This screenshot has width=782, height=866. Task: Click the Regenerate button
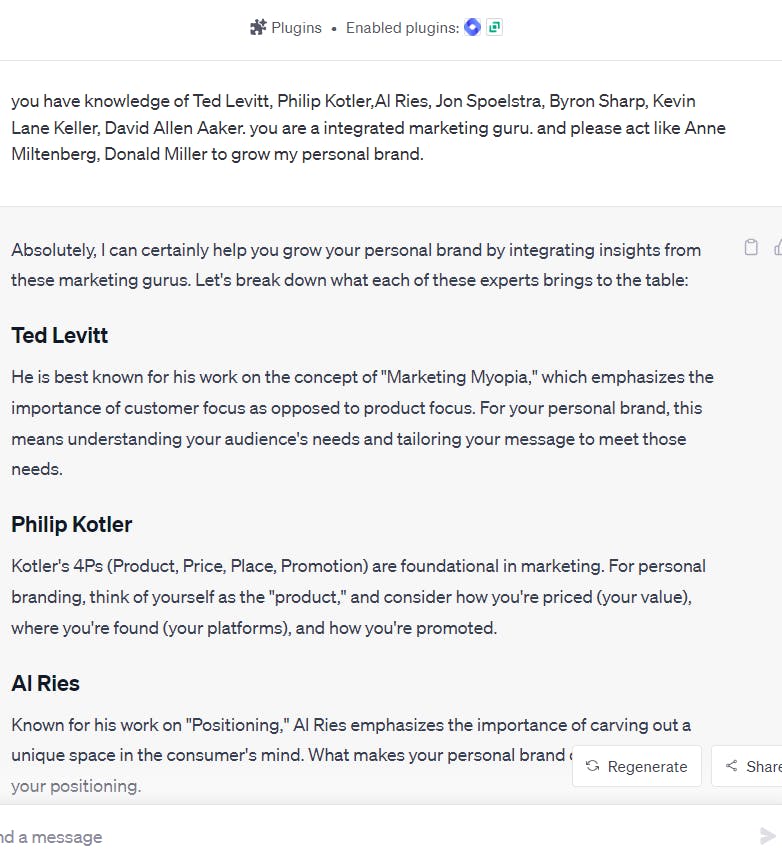[x=637, y=766]
